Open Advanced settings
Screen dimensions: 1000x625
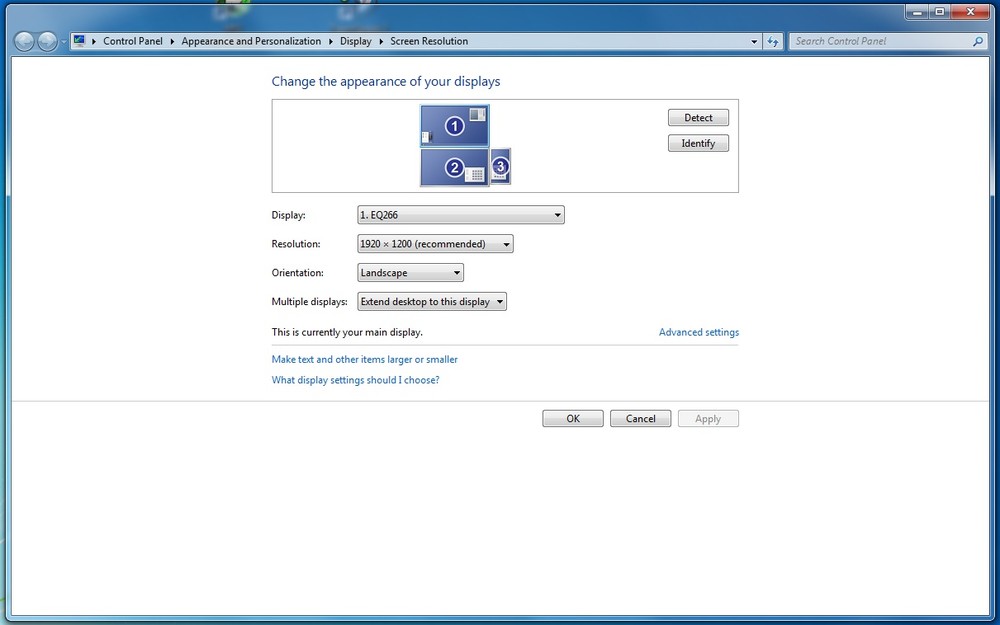[x=698, y=332]
